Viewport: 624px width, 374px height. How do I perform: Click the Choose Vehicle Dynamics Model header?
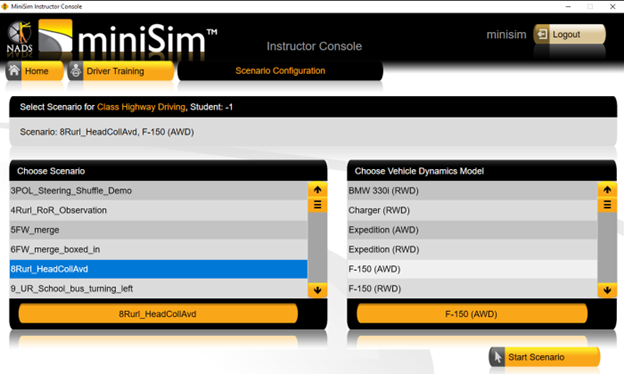(482, 171)
